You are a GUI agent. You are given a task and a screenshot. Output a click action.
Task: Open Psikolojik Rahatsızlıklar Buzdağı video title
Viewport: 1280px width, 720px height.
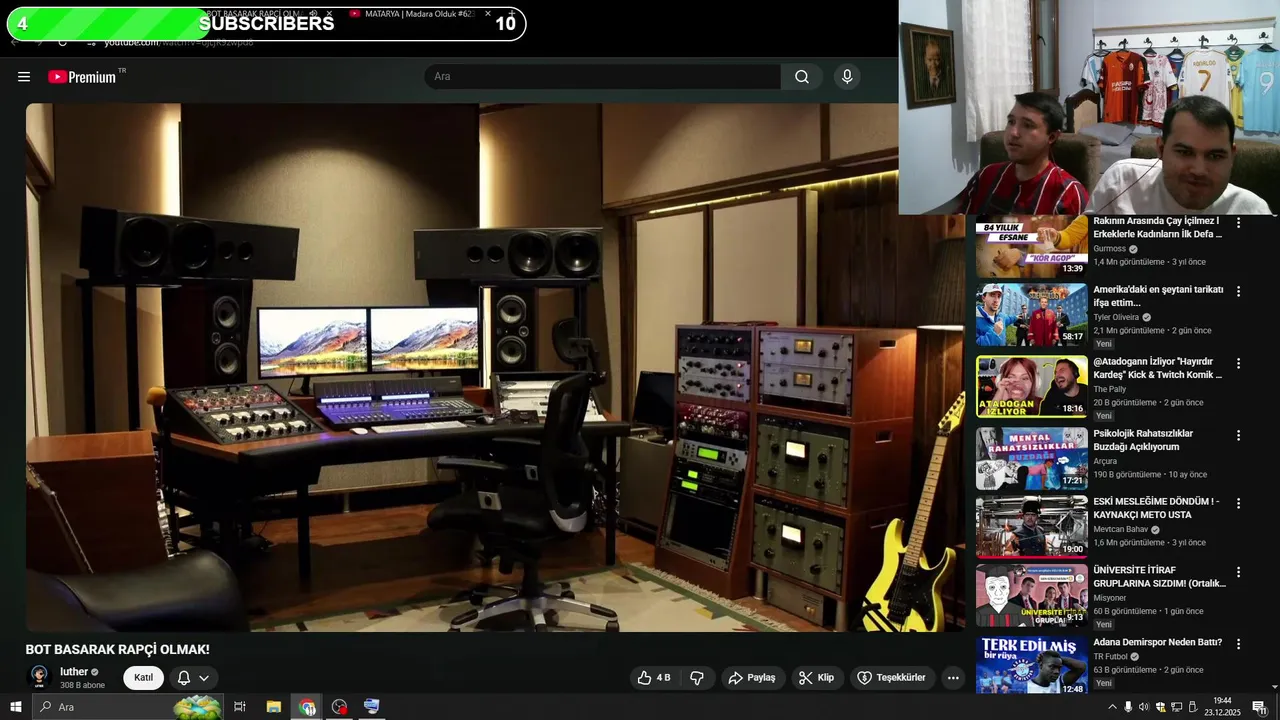point(1143,440)
